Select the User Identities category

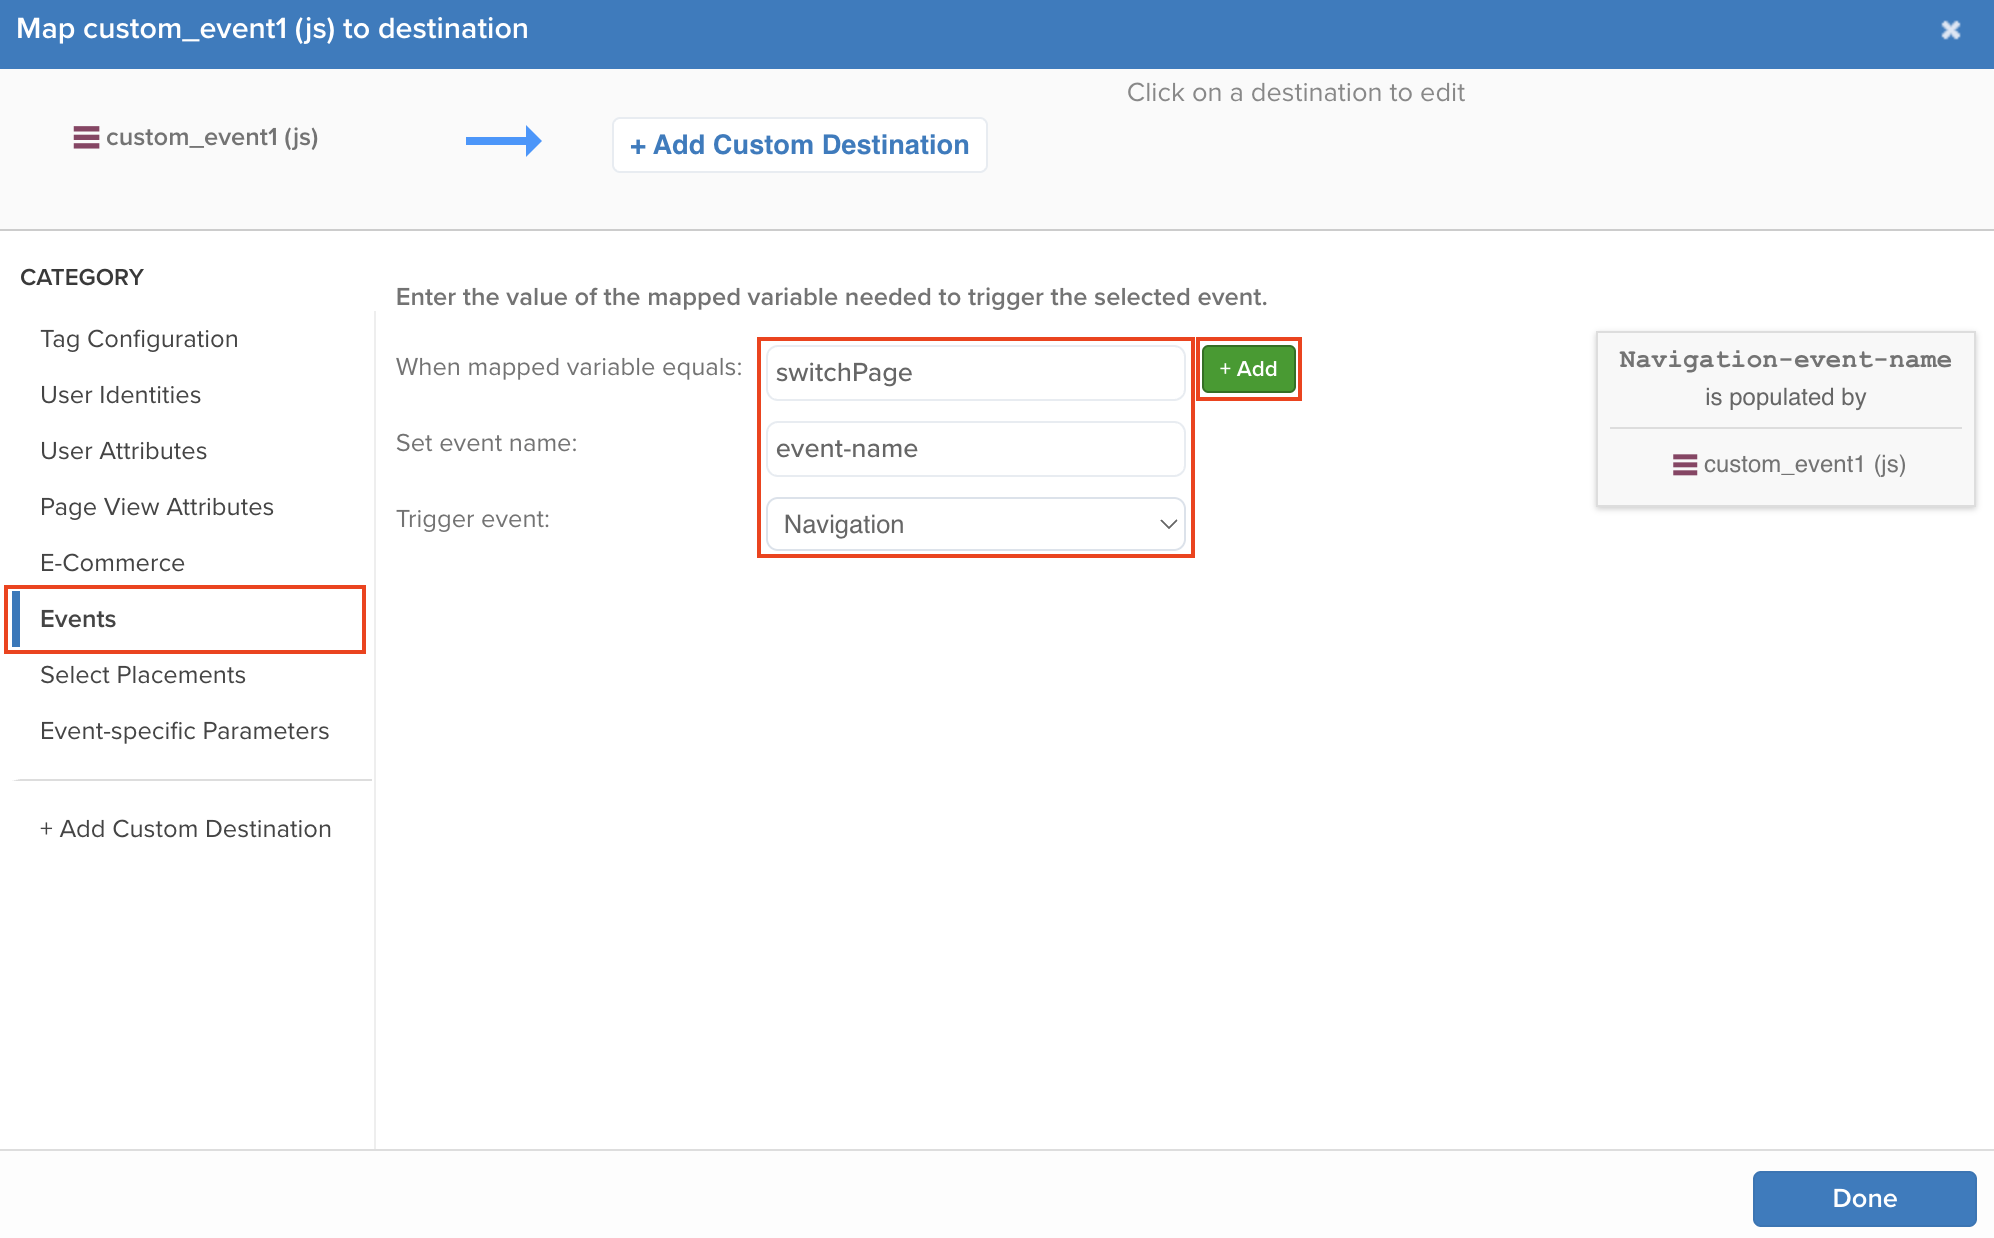(120, 395)
